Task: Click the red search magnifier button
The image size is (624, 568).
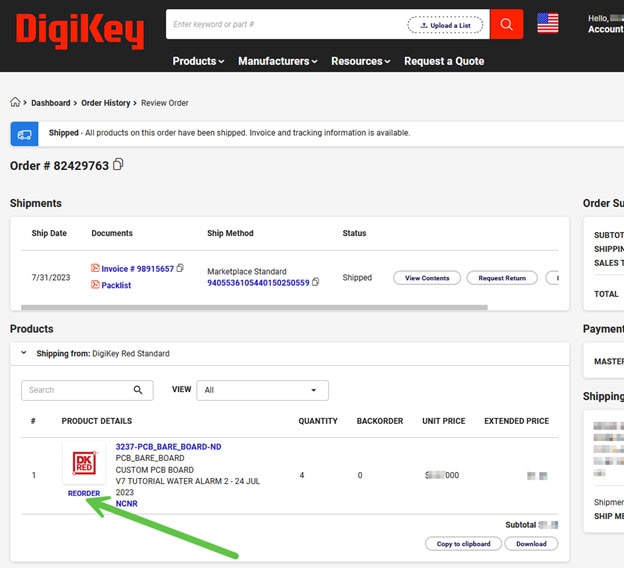Action: 506,24
